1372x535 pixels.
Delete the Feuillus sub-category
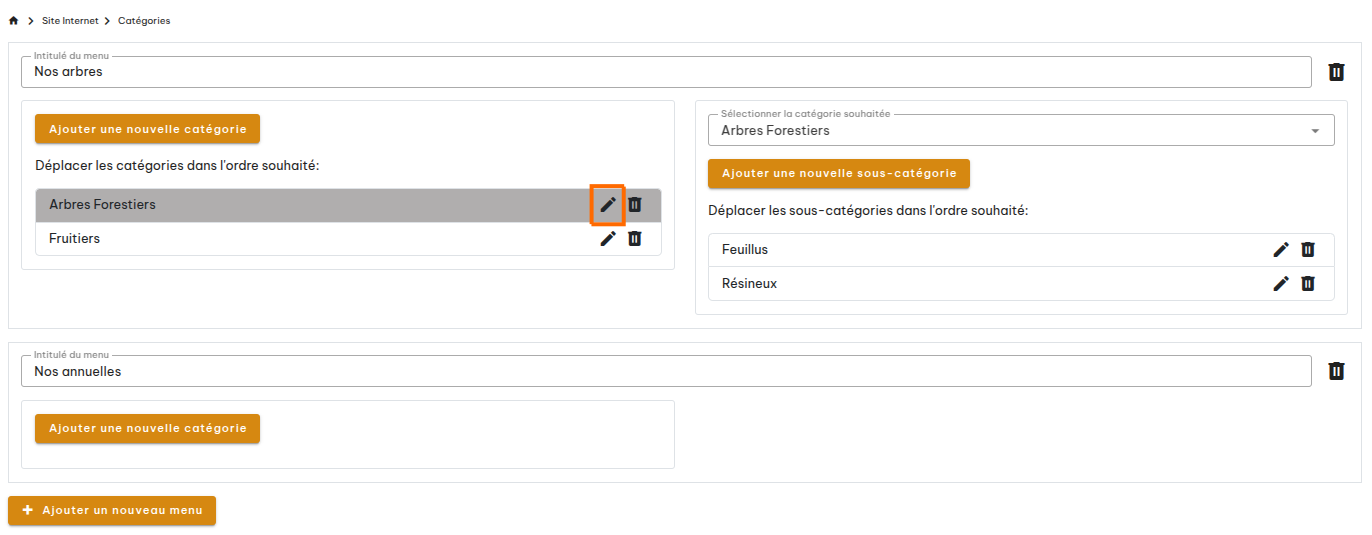point(1307,249)
